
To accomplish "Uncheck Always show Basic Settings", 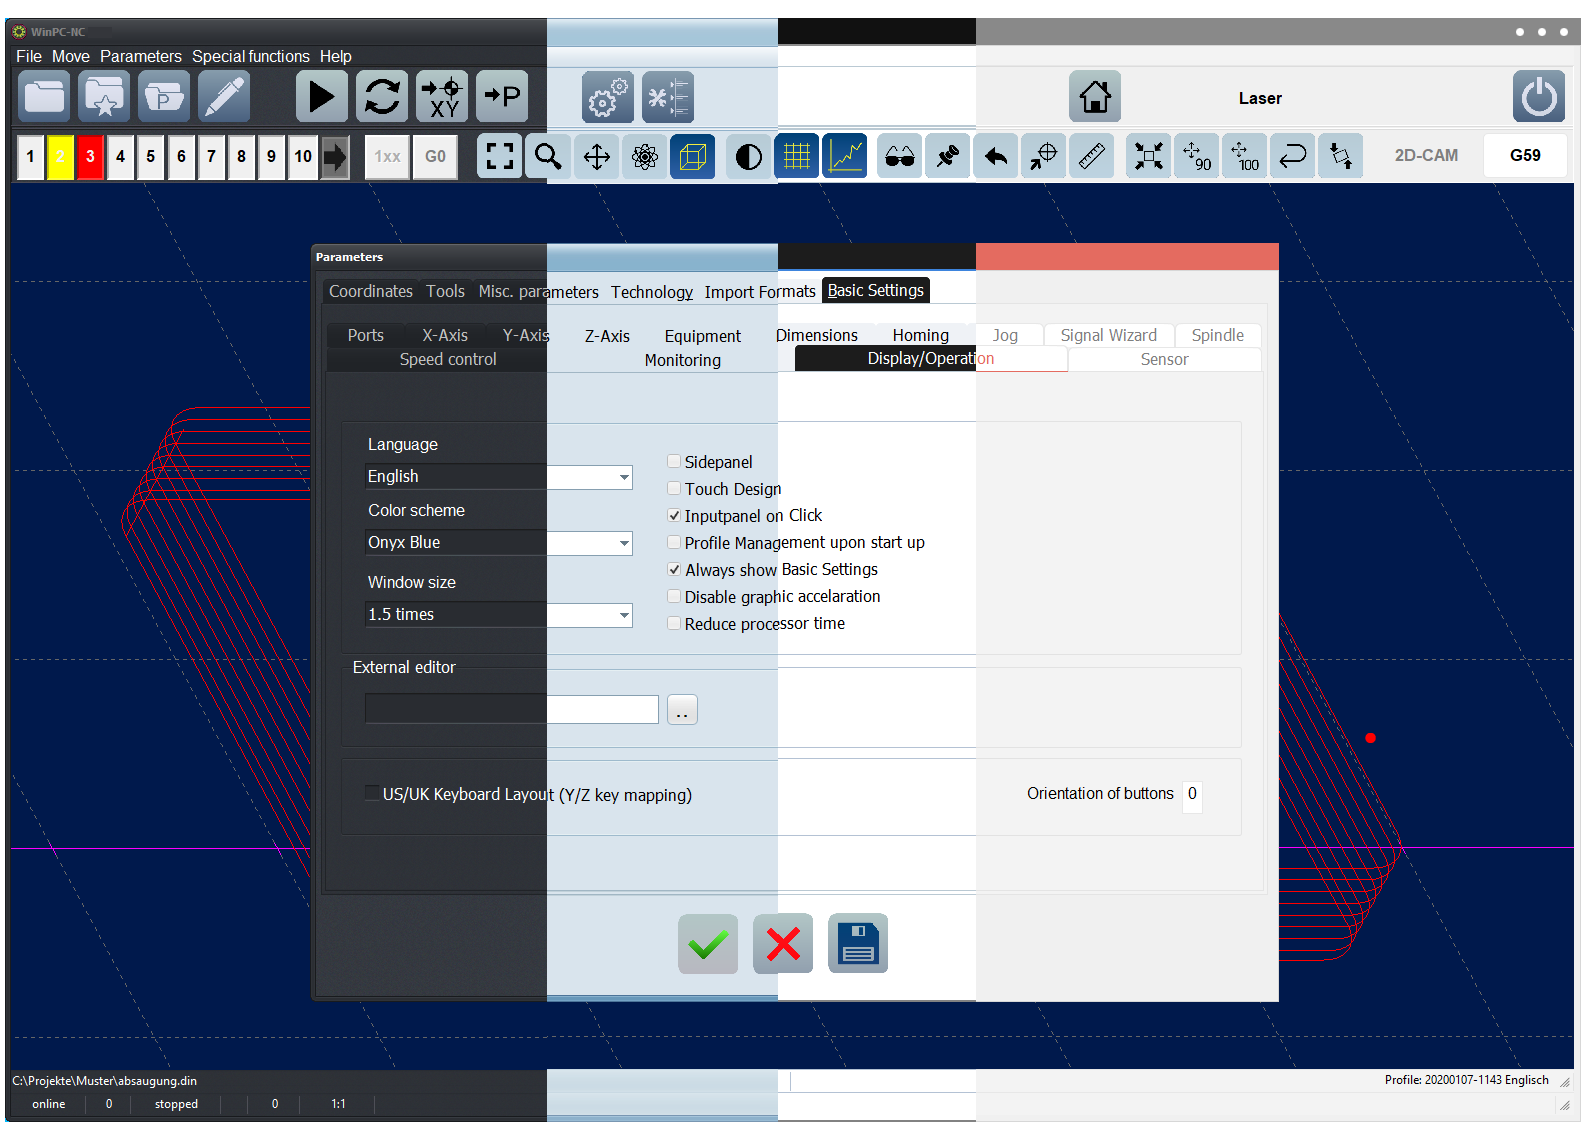I will (x=674, y=569).
